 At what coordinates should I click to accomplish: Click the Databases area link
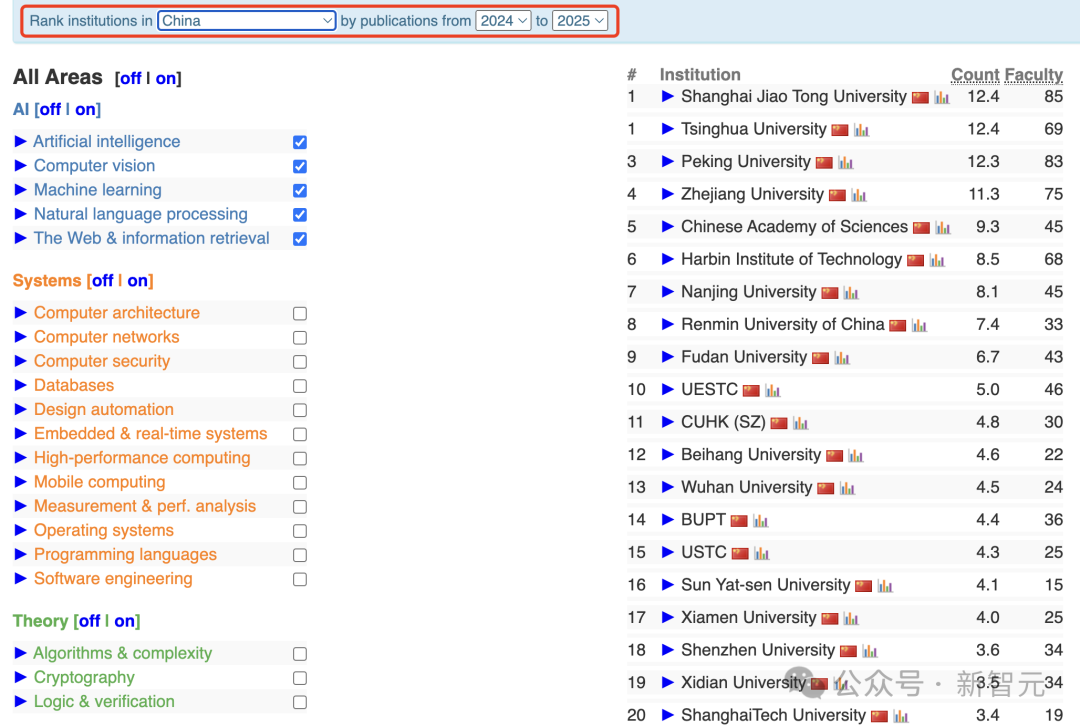click(x=74, y=386)
